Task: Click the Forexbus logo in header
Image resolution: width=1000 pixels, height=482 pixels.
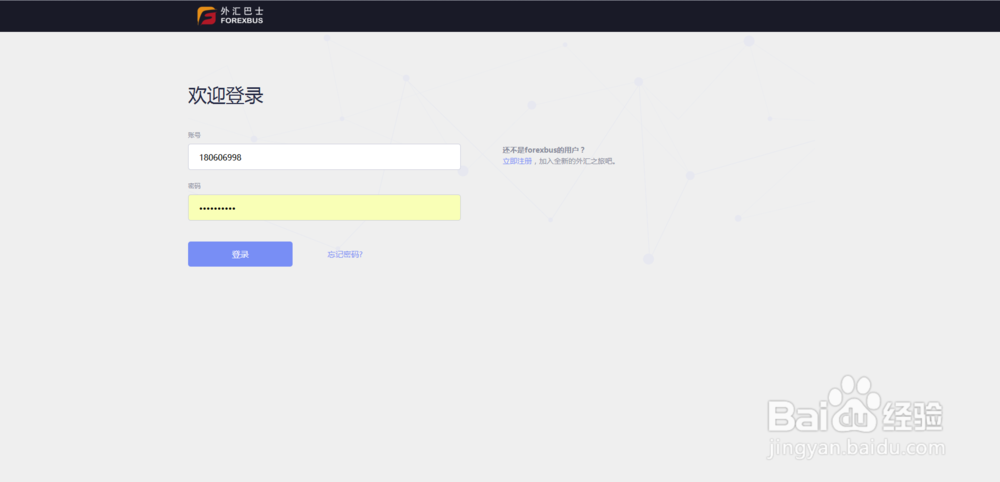Action: [x=230, y=16]
